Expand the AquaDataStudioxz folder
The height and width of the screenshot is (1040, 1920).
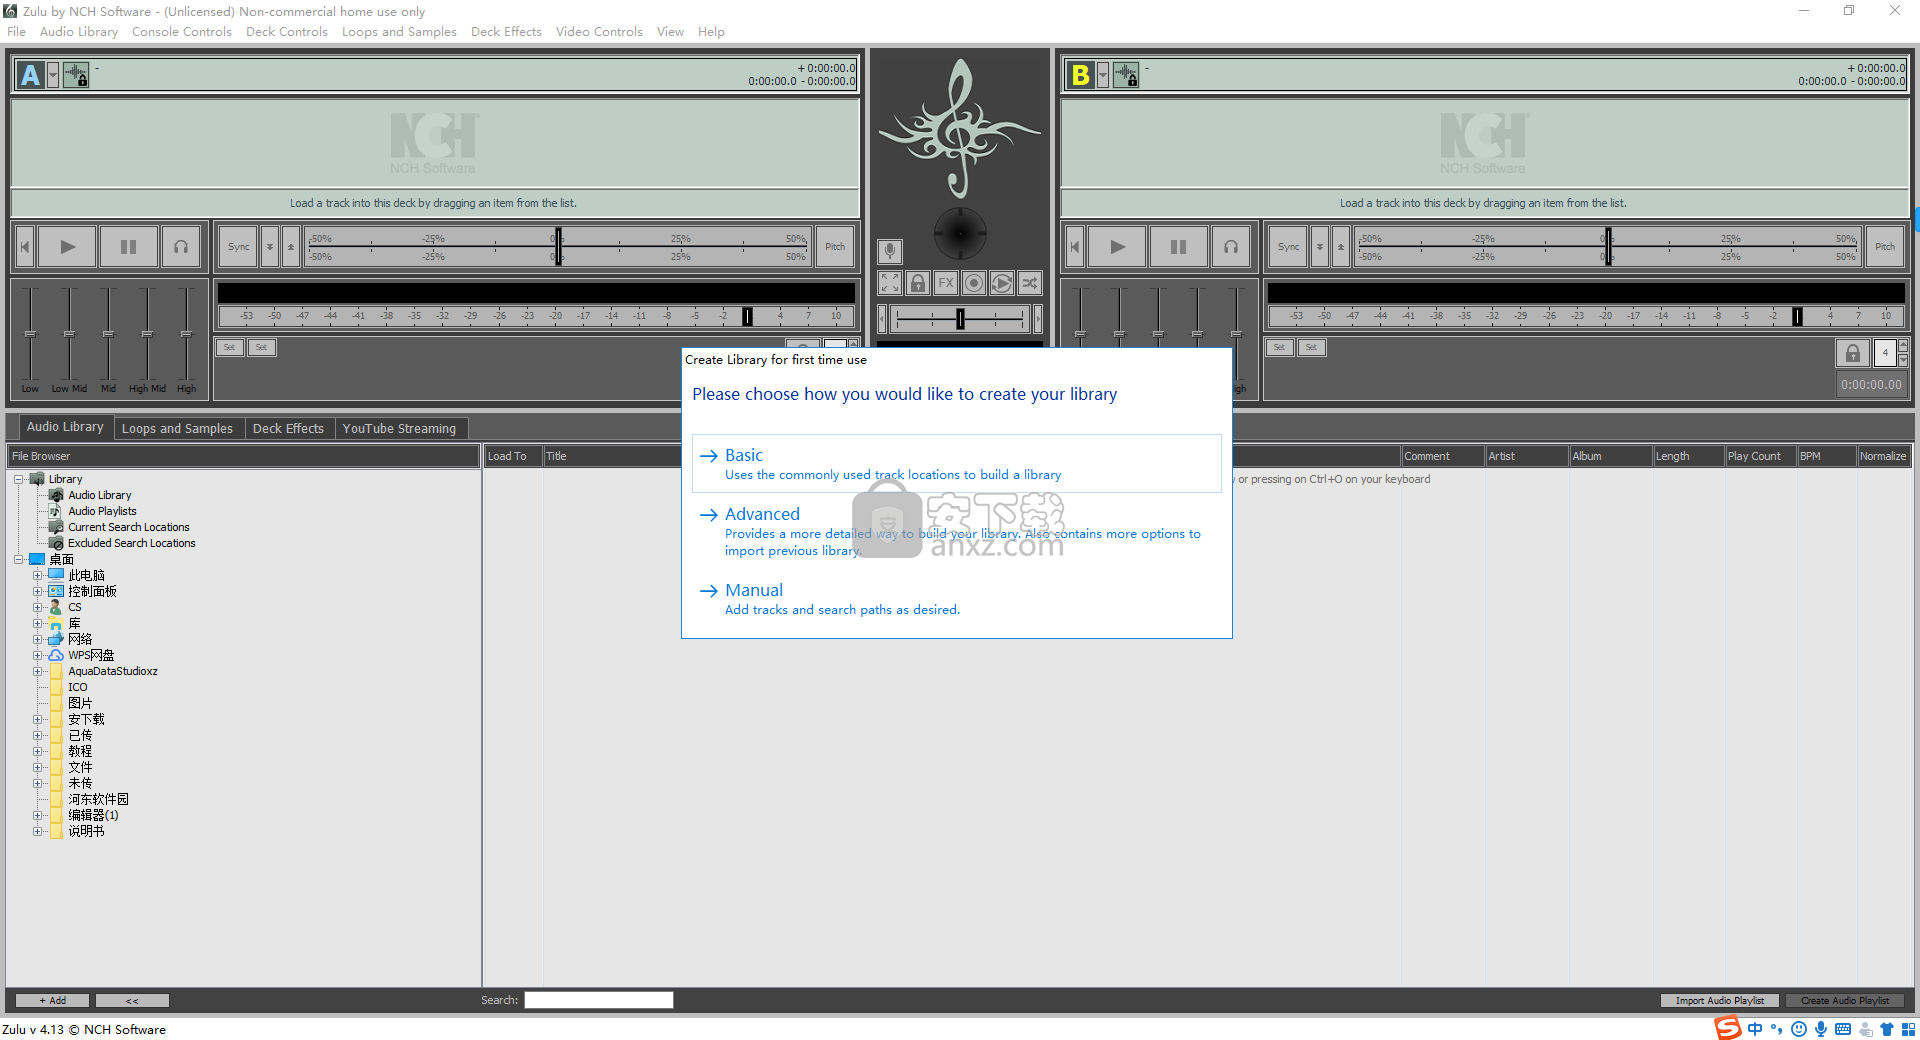coord(37,671)
